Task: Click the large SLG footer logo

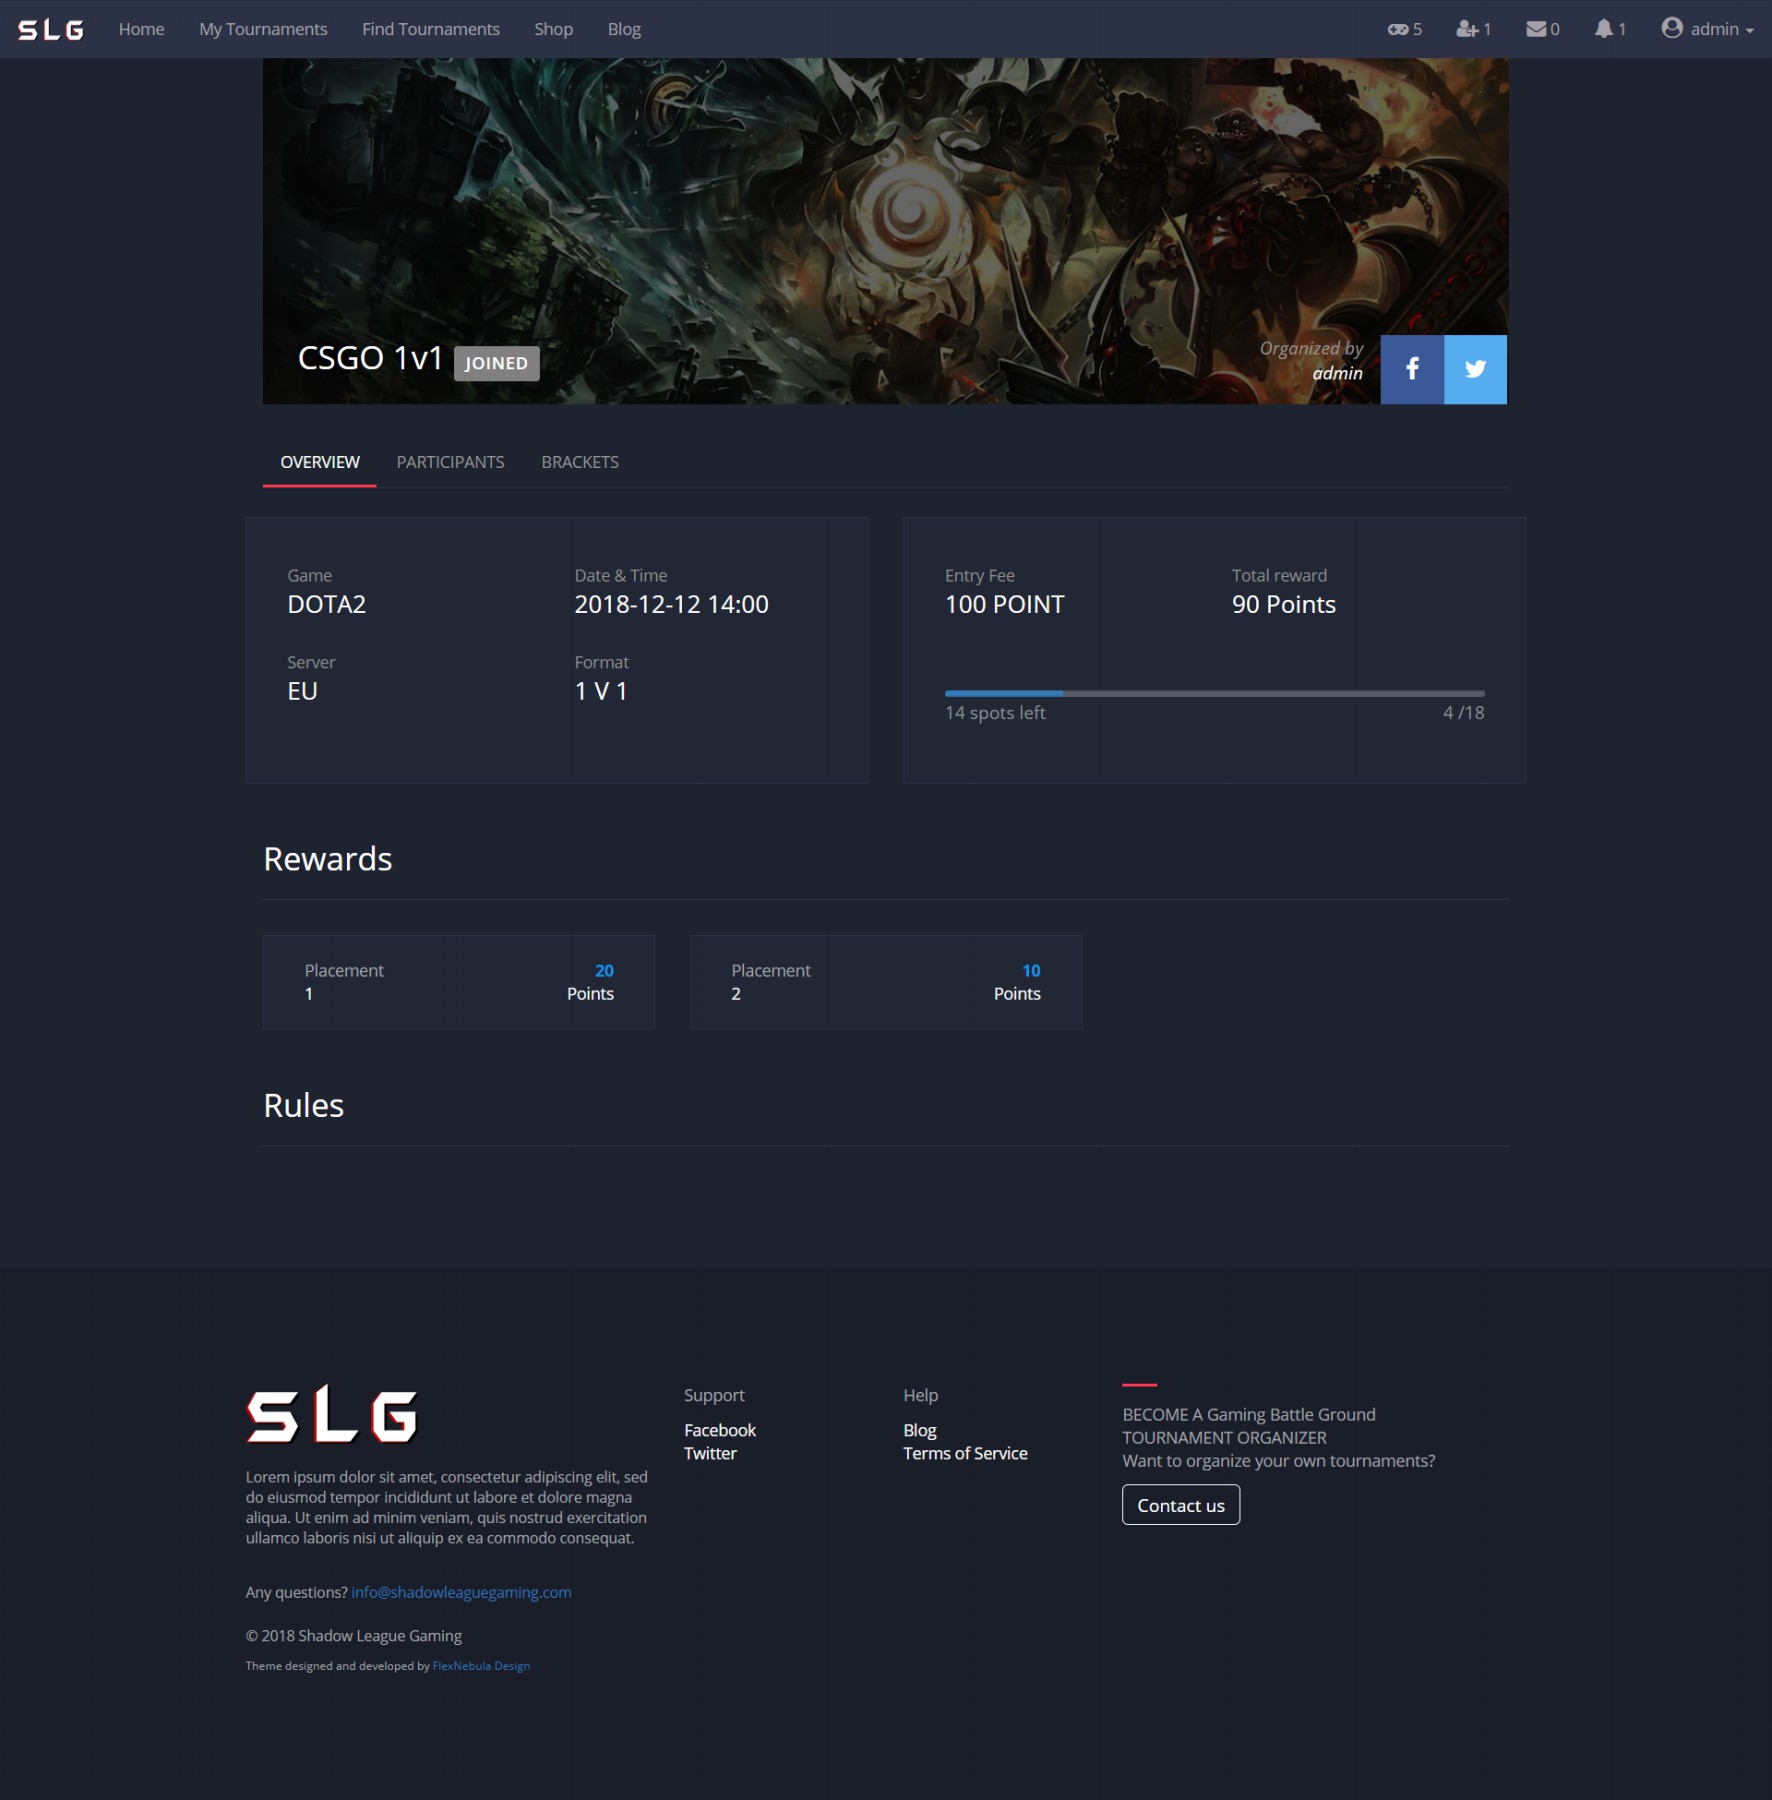Action: coord(332,1414)
